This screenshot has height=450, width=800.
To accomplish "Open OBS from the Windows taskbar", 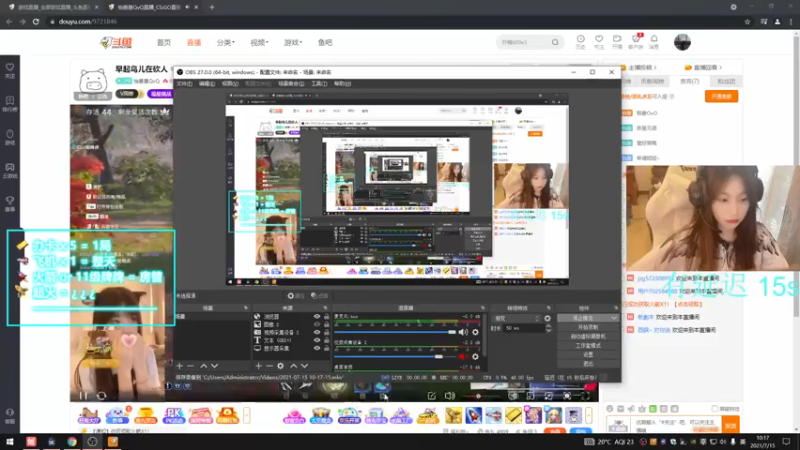I will tap(92, 441).
